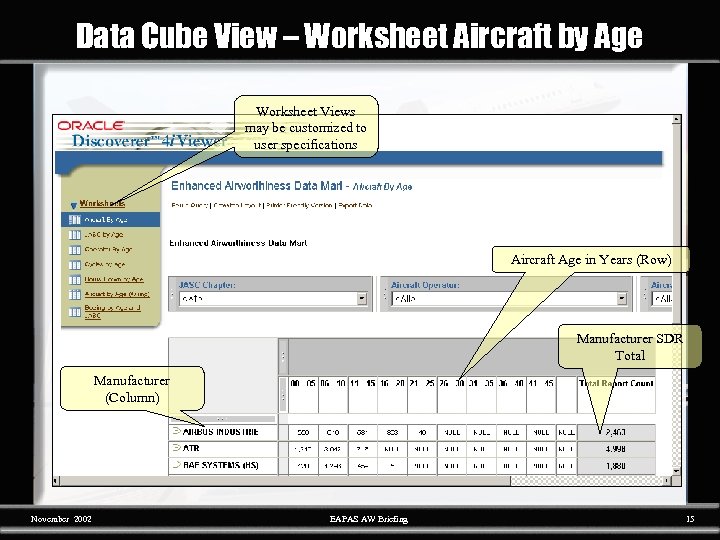Click the vertical scrollbar down arrow

676,472
